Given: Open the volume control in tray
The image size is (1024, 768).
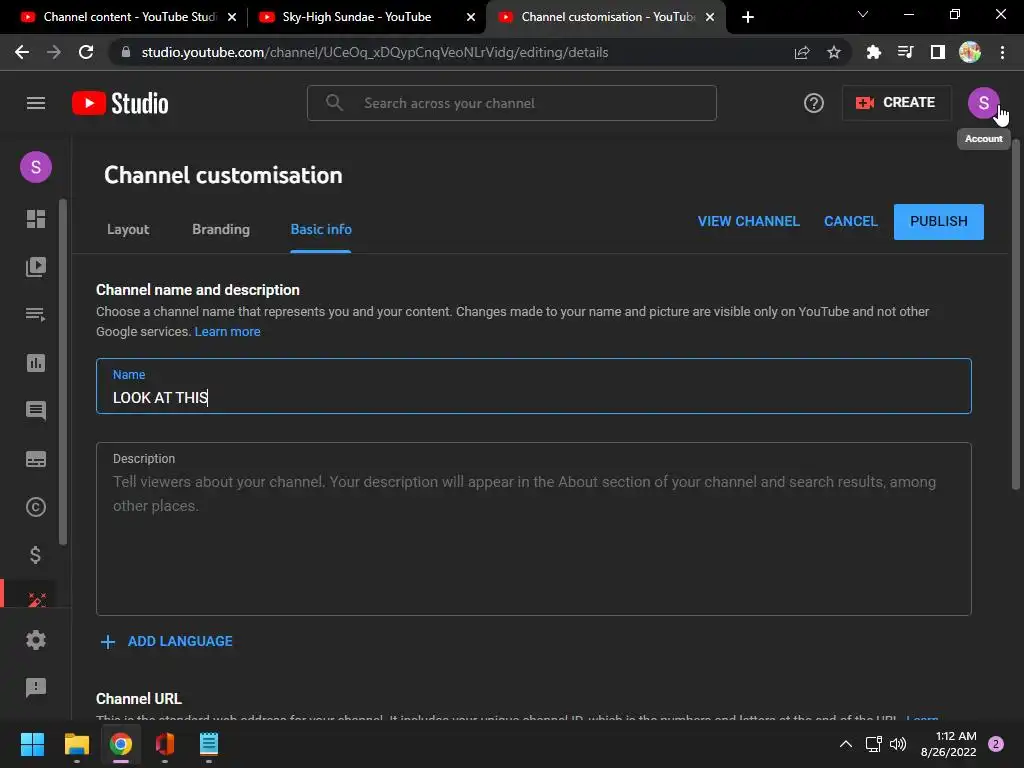Looking at the screenshot, I should [898, 744].
